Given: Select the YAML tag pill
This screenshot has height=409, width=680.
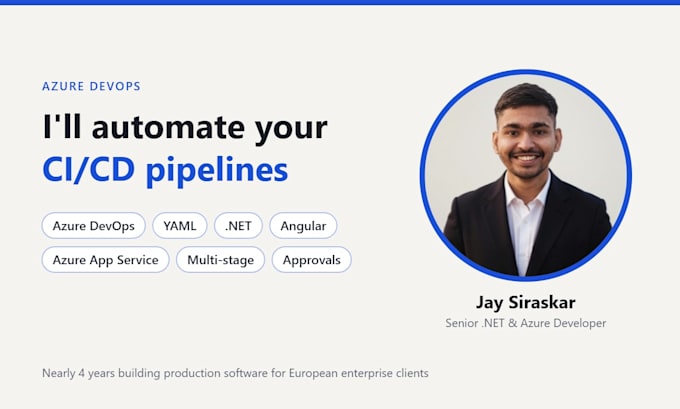Looking at the screenshot, I should [x=180, y=226].
